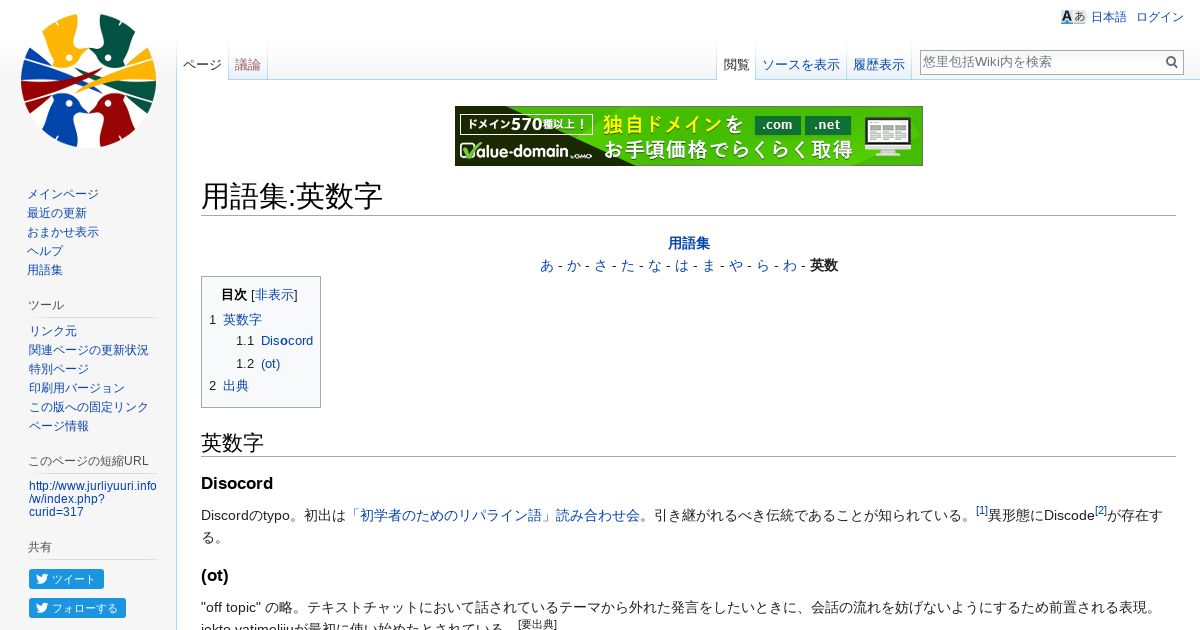Open 特別ページ link
This screenshot has width=1200, height=630.
(59, 369)
